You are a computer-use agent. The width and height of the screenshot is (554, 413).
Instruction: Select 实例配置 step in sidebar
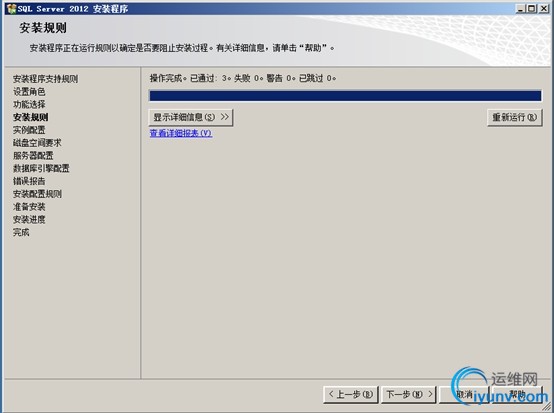[x=29, y=130]
